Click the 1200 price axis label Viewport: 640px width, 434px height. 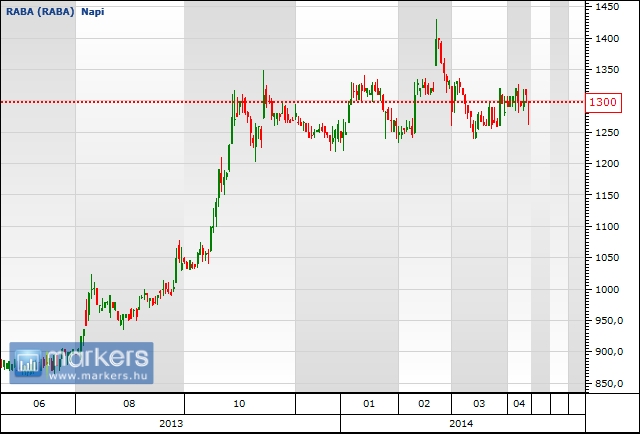point(606,164)
